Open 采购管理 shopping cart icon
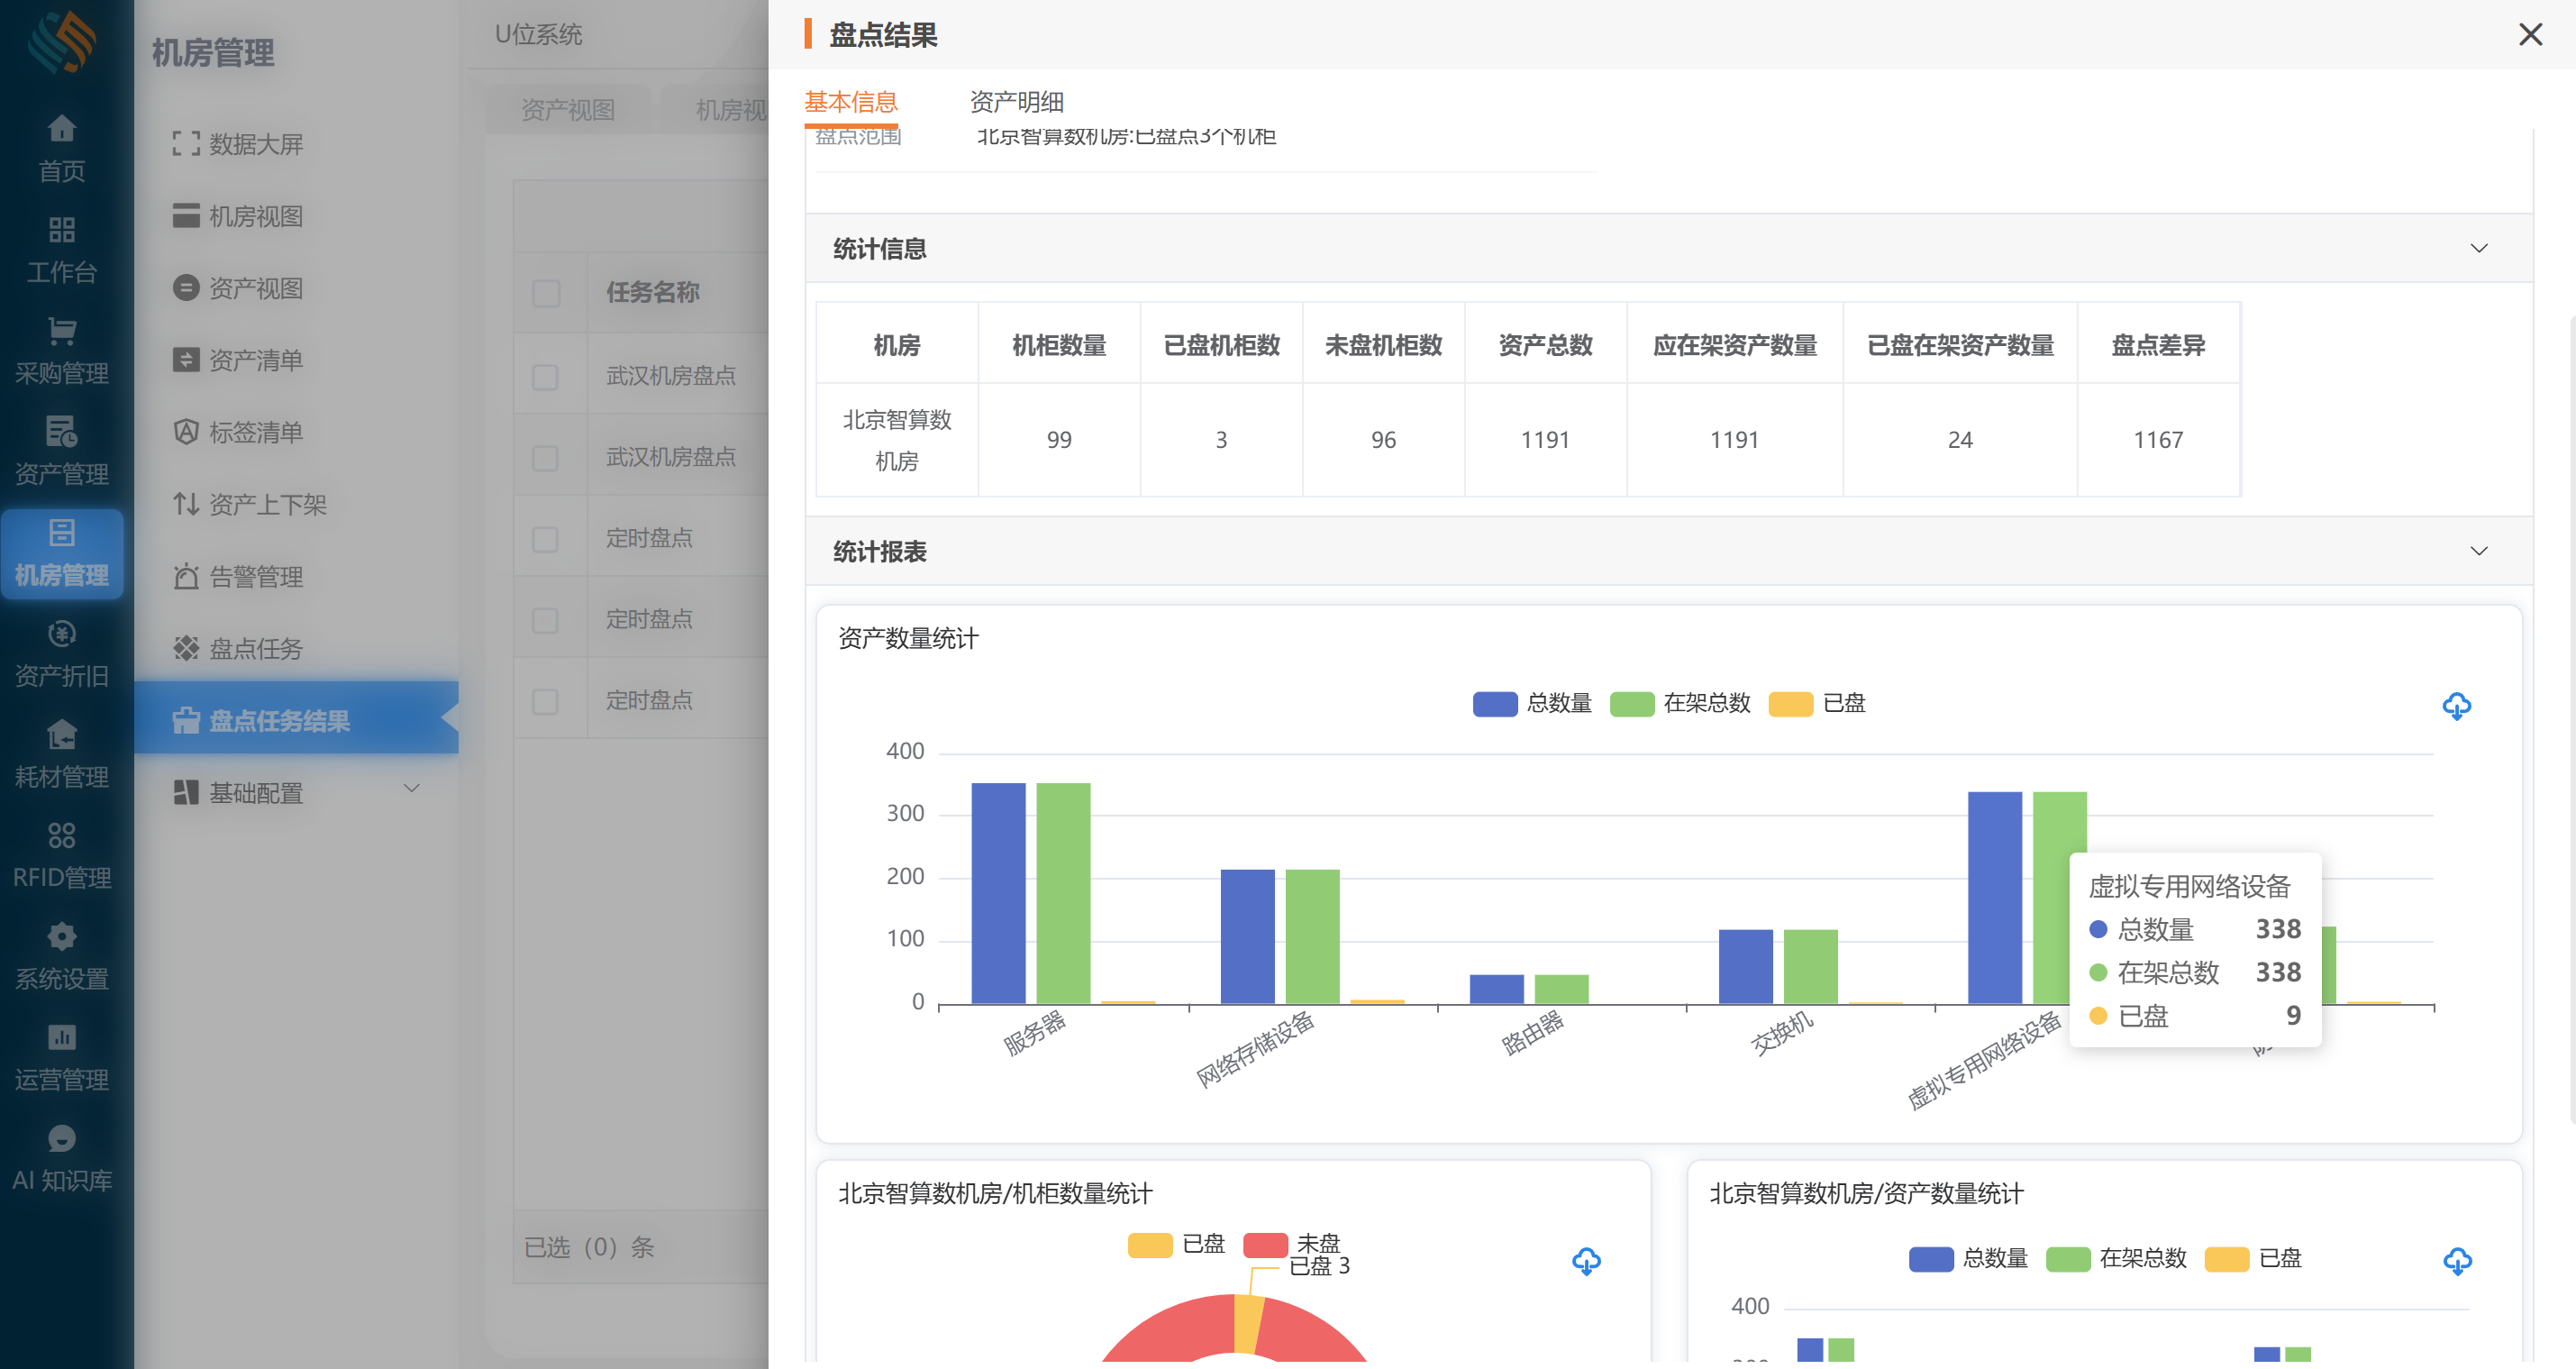This screenshot has height=1369, width=2576. [61, 330]
